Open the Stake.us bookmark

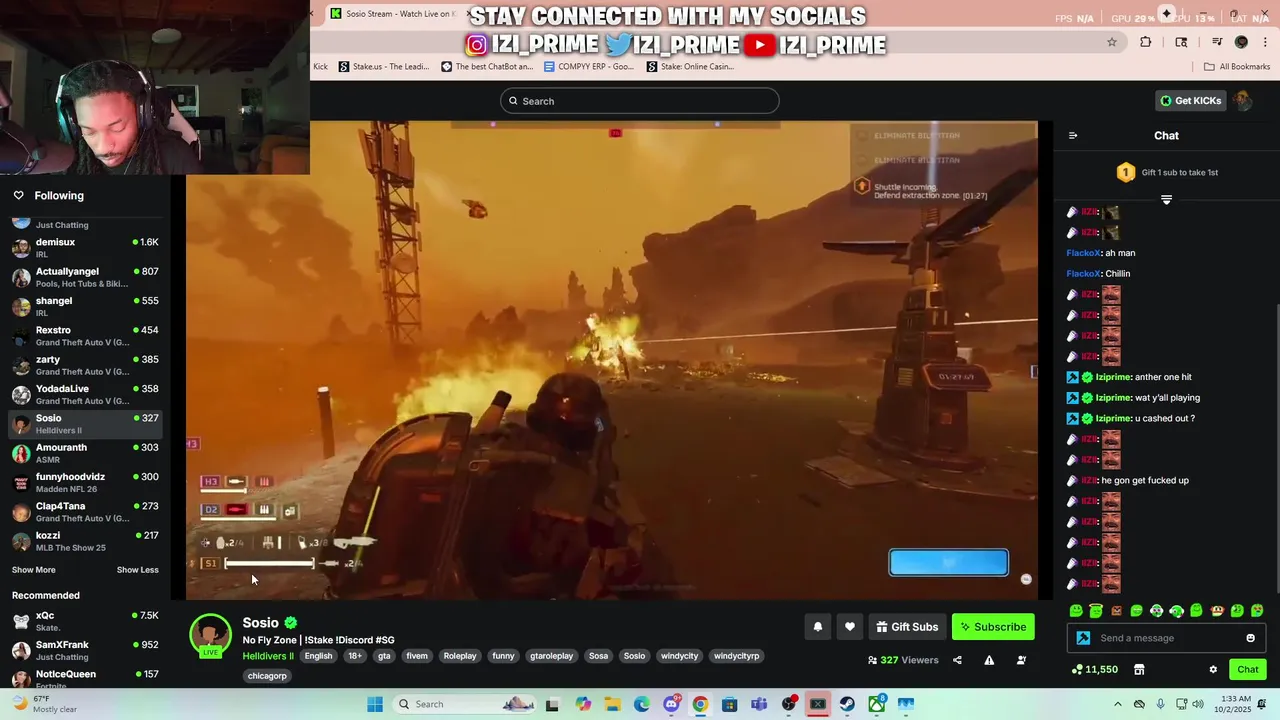(384, 67)
